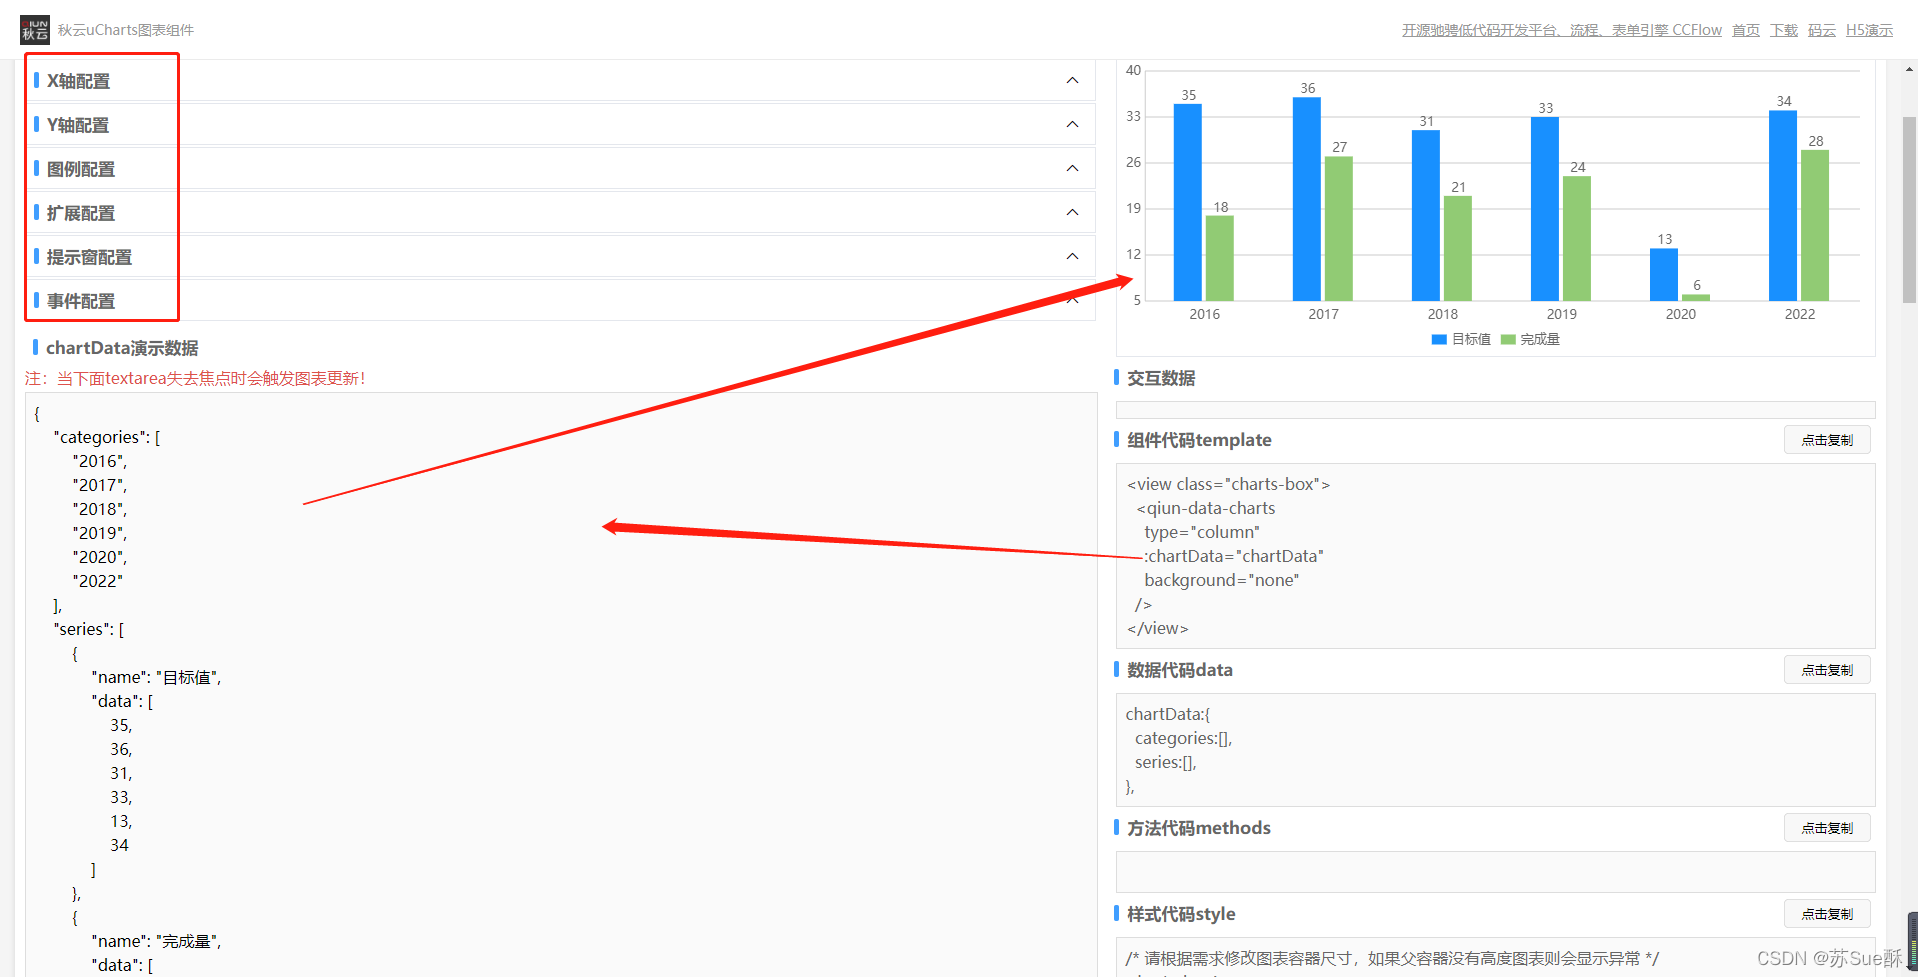Click the empty 交互数据 output box
The height and width of the screenshot is (977, 1918).
1495,410
